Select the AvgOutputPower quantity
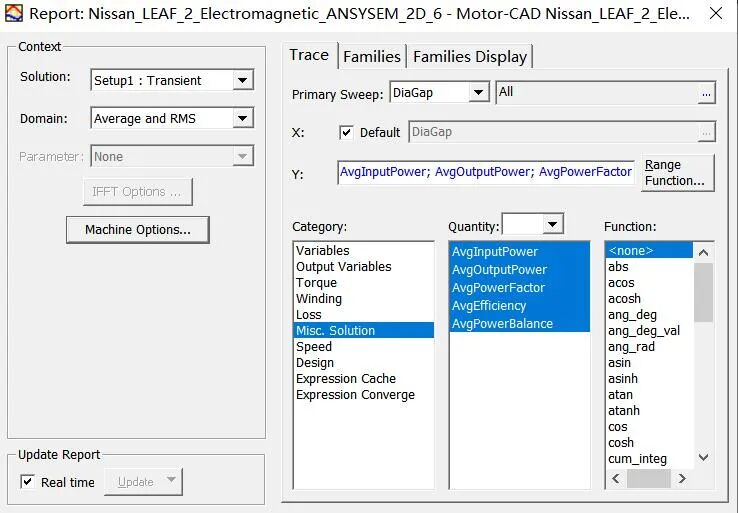738x513 pixels. (x=519, y=270)
